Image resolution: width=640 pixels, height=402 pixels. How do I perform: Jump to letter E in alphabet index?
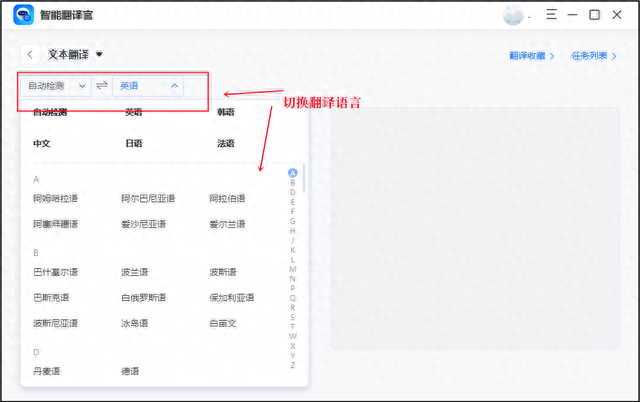point(293,202)
